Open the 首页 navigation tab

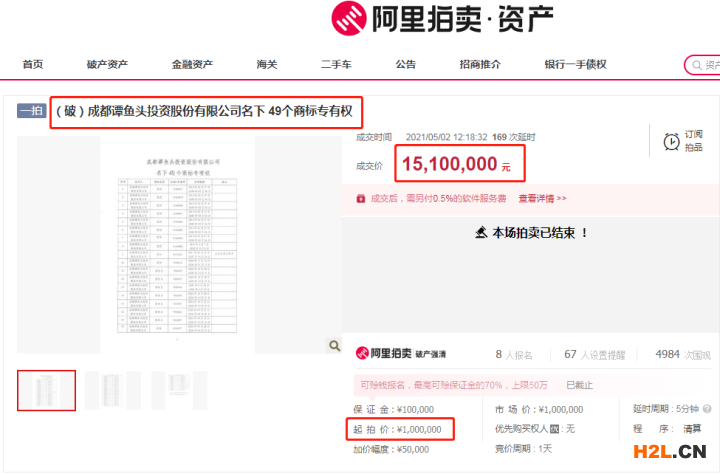pos(33,65)
